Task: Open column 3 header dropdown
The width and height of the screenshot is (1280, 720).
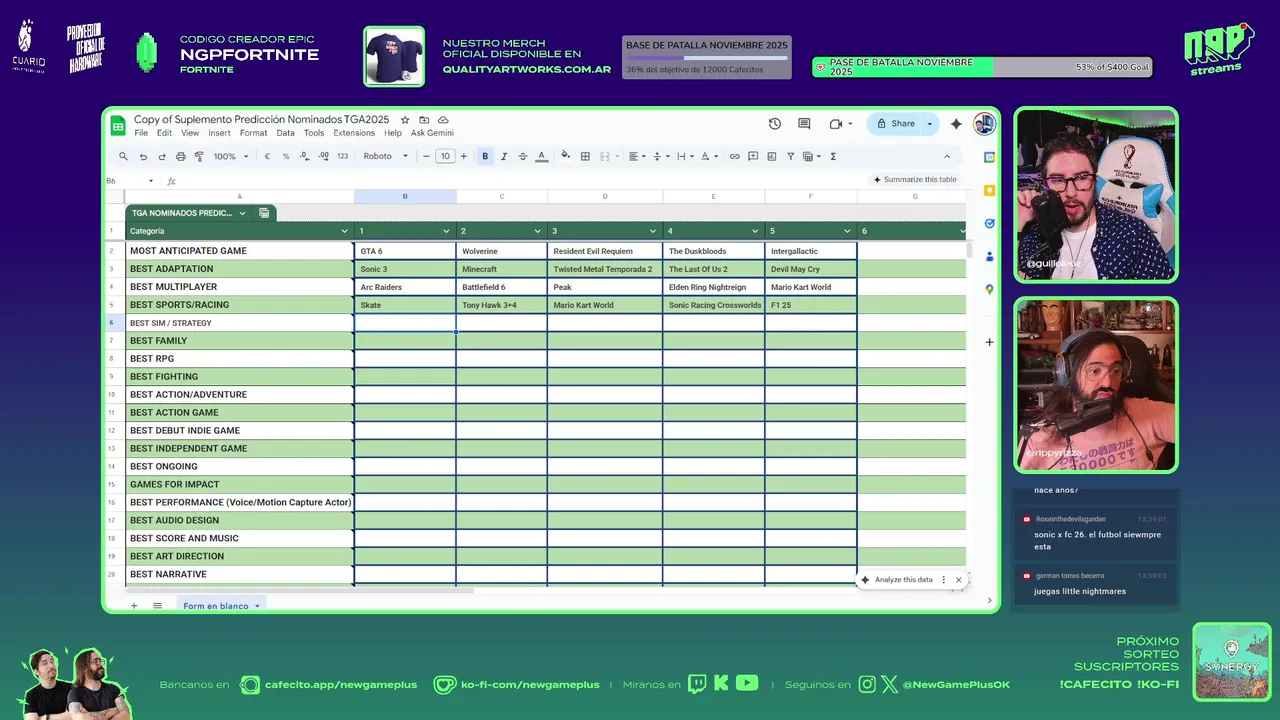Action: coord(652,231)
